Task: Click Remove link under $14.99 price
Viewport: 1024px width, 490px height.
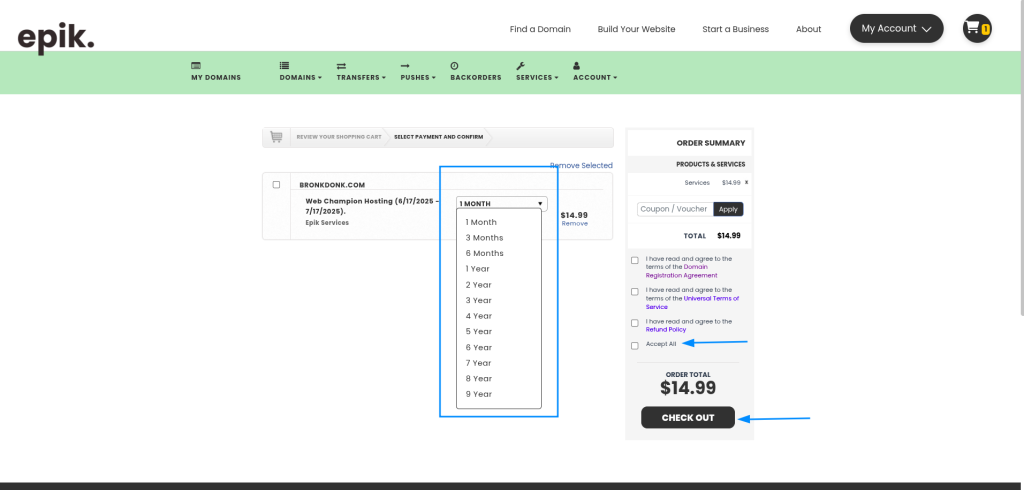Action: tap(575, 223)
